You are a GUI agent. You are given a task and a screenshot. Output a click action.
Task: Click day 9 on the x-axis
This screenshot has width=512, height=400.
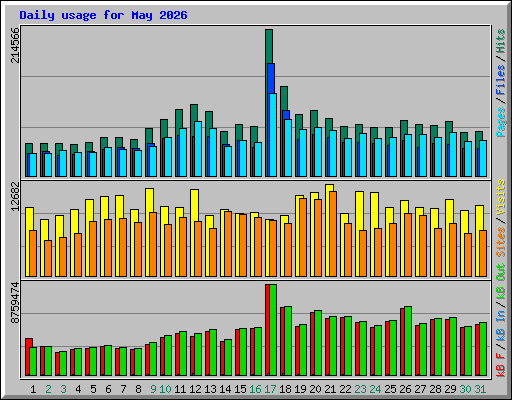pos(153,389)
